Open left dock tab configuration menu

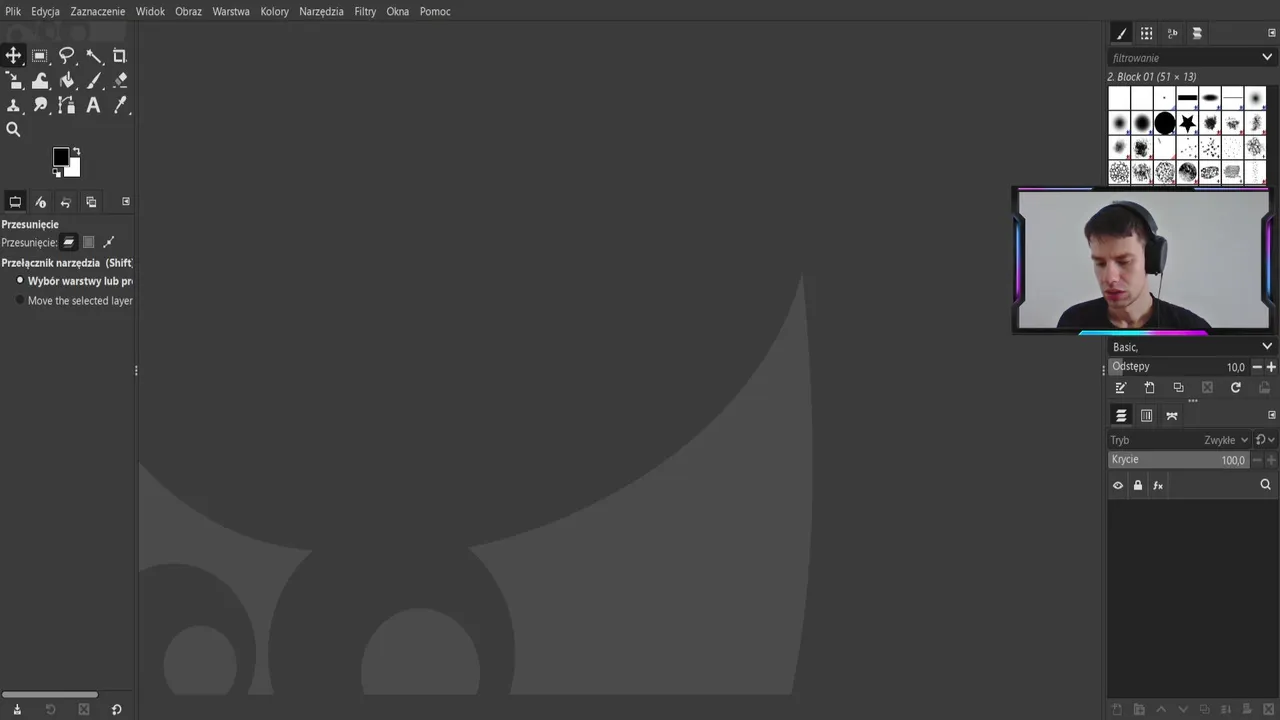click(126, 202)
